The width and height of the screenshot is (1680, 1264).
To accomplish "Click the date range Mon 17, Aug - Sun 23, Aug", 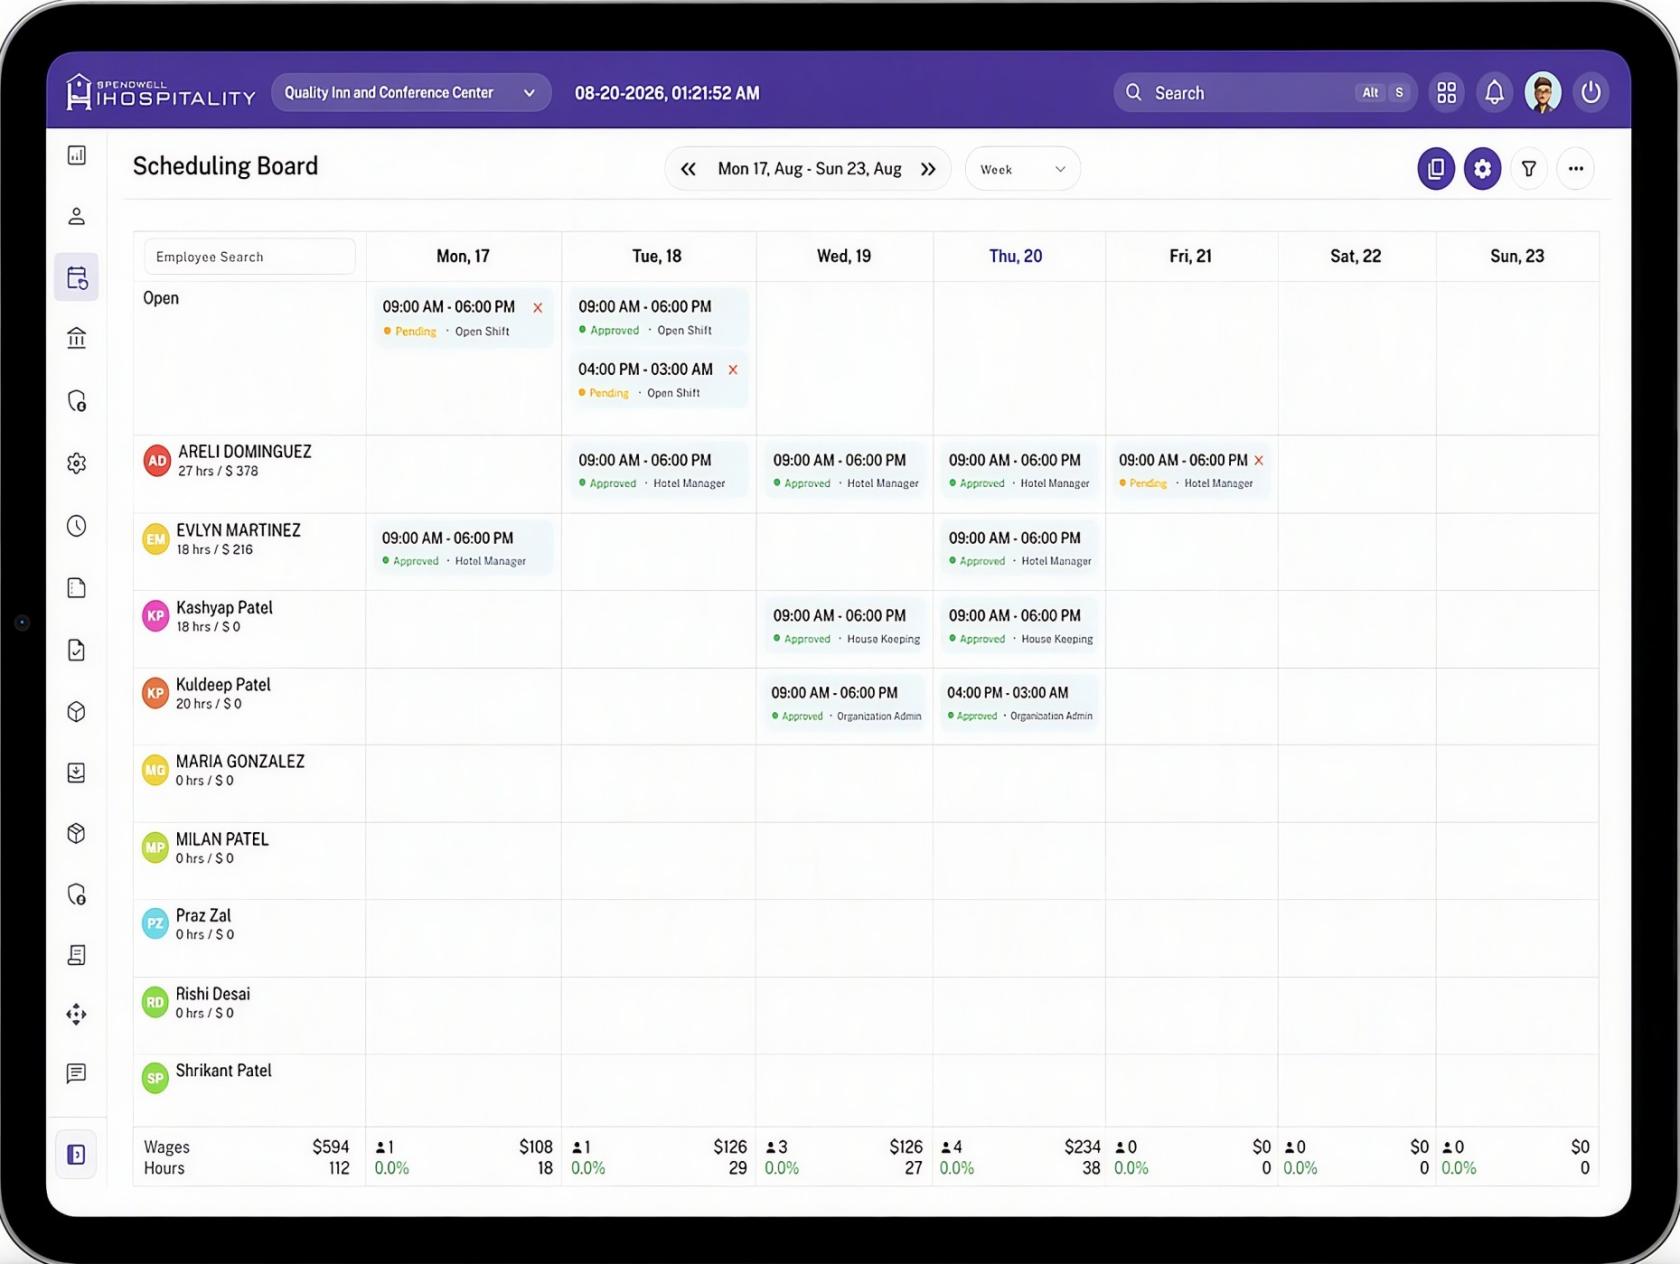I will click(x=809, y=169).
